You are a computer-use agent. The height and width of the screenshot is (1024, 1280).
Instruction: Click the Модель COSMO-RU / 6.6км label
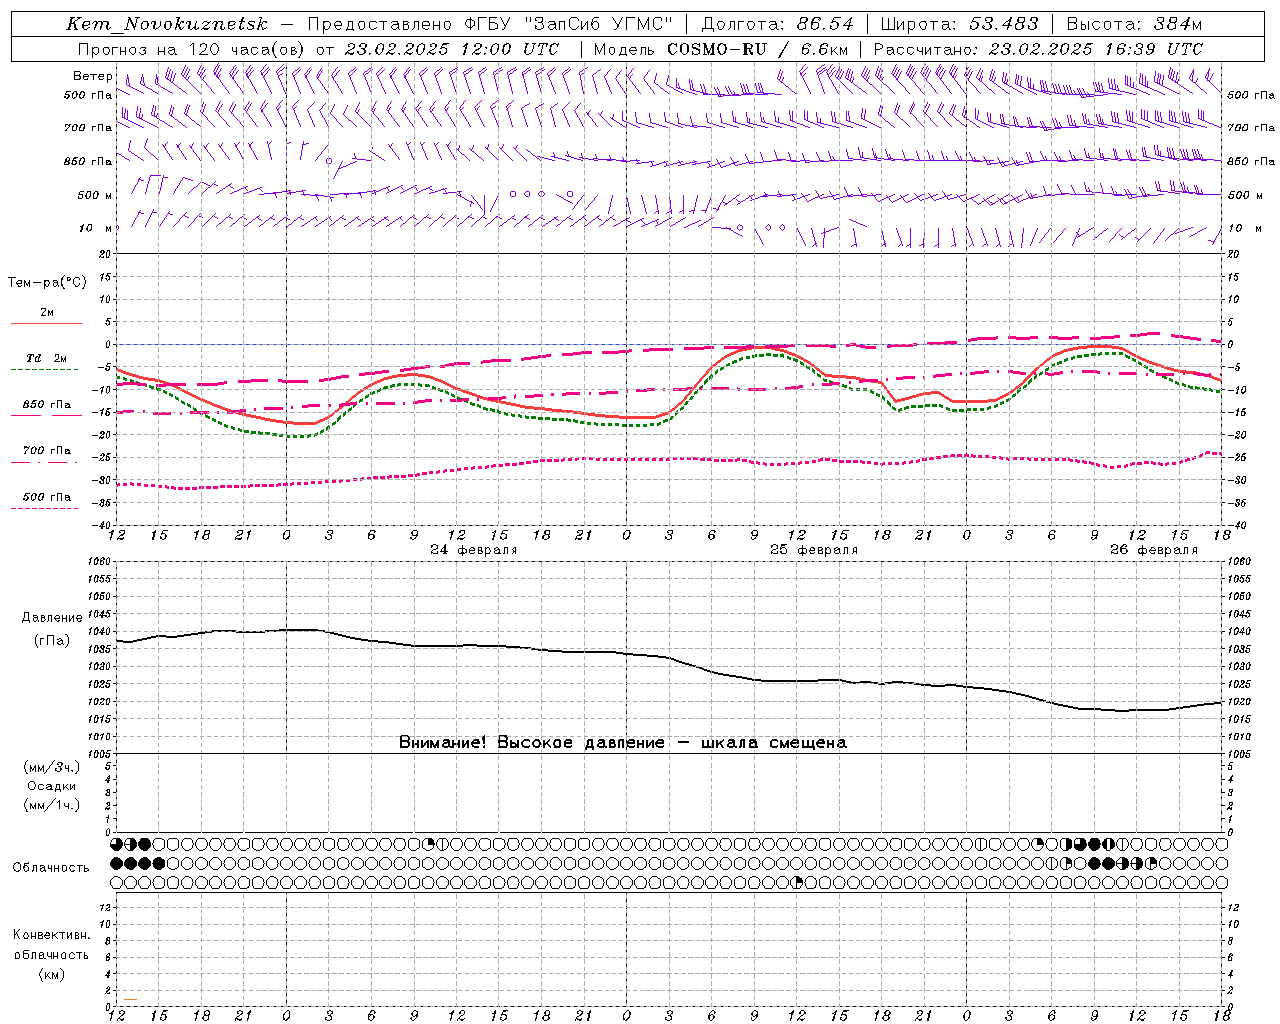[x=721, y=49]
